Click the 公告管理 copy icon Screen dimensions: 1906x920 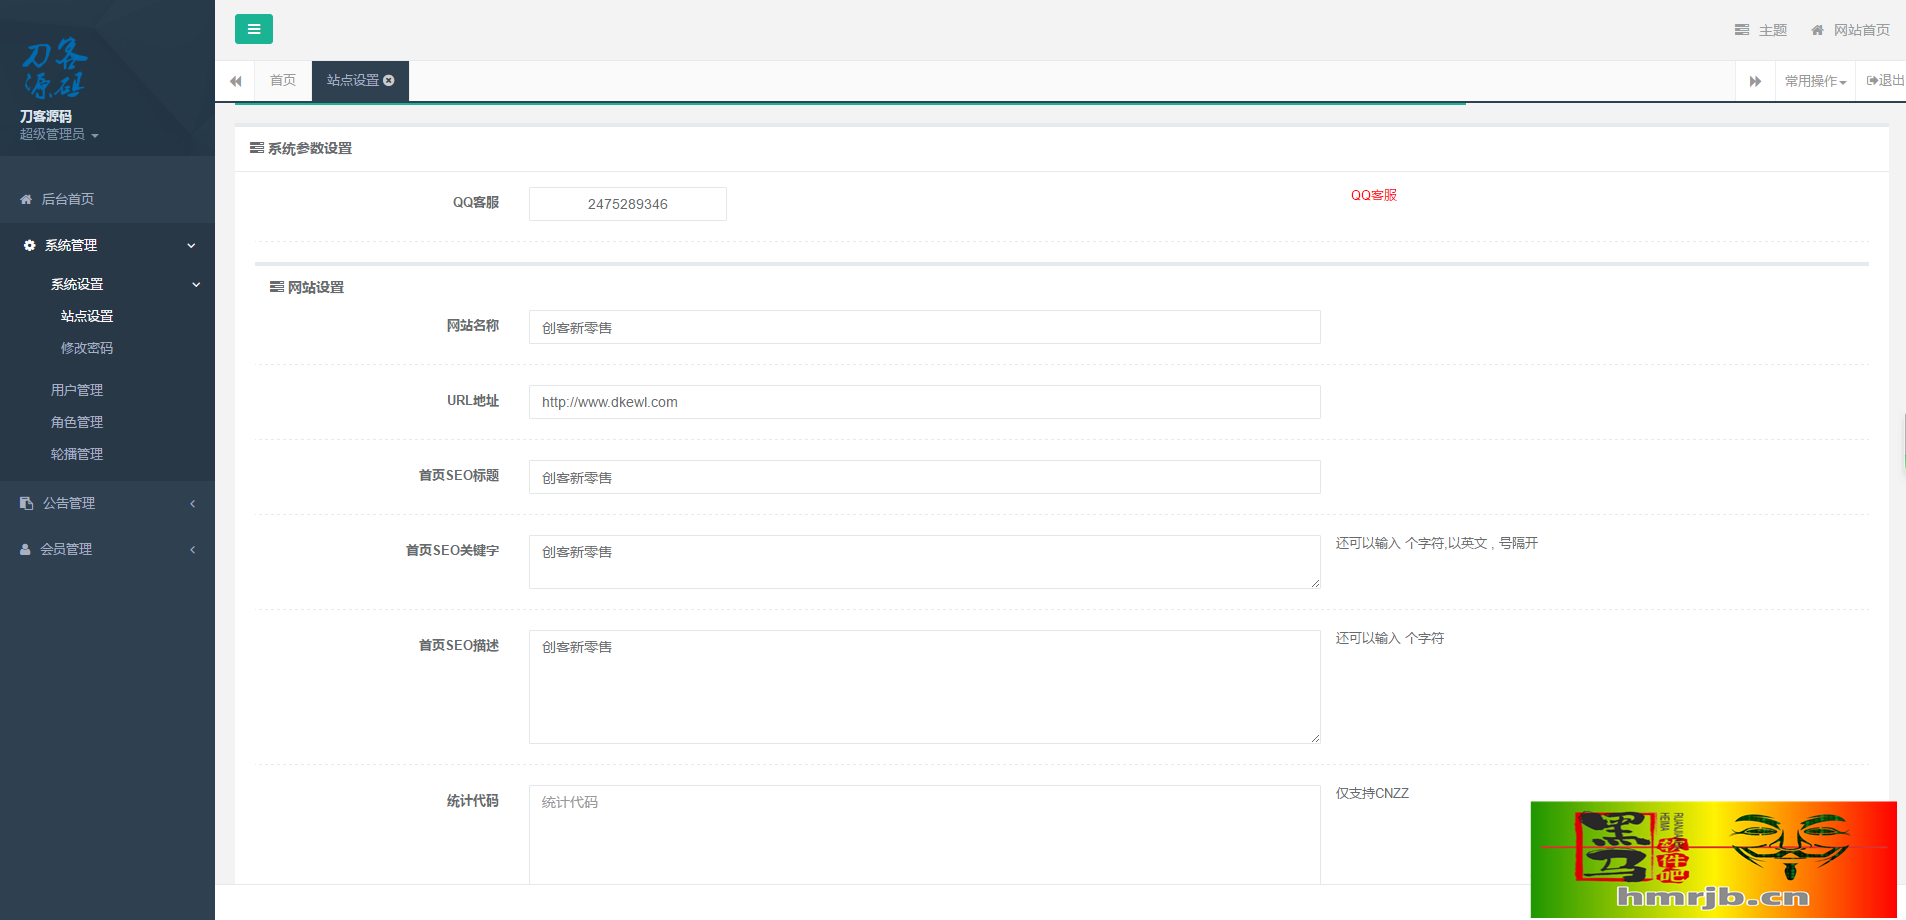[26, 503]
